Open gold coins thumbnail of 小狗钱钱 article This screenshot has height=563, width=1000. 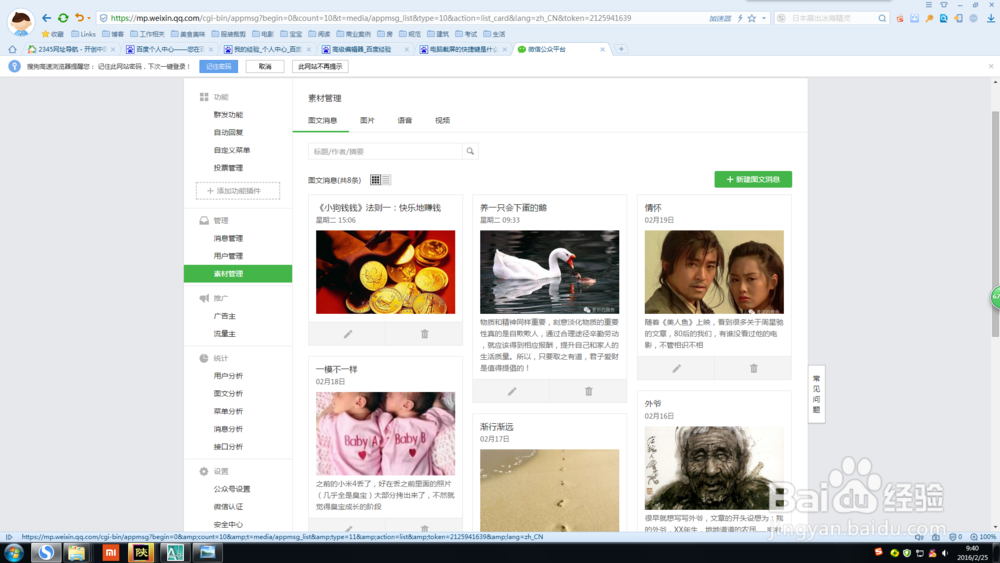(x=385, y=272)
